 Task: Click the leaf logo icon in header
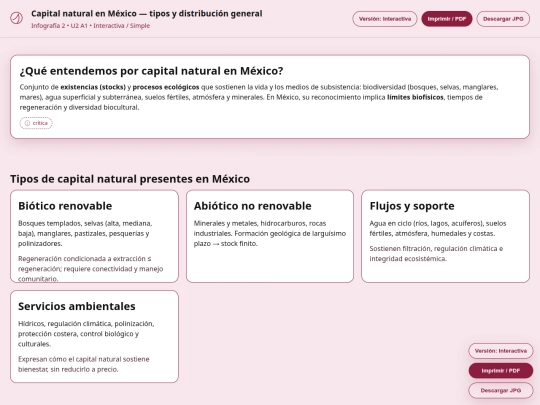click(x=16, y=18)
